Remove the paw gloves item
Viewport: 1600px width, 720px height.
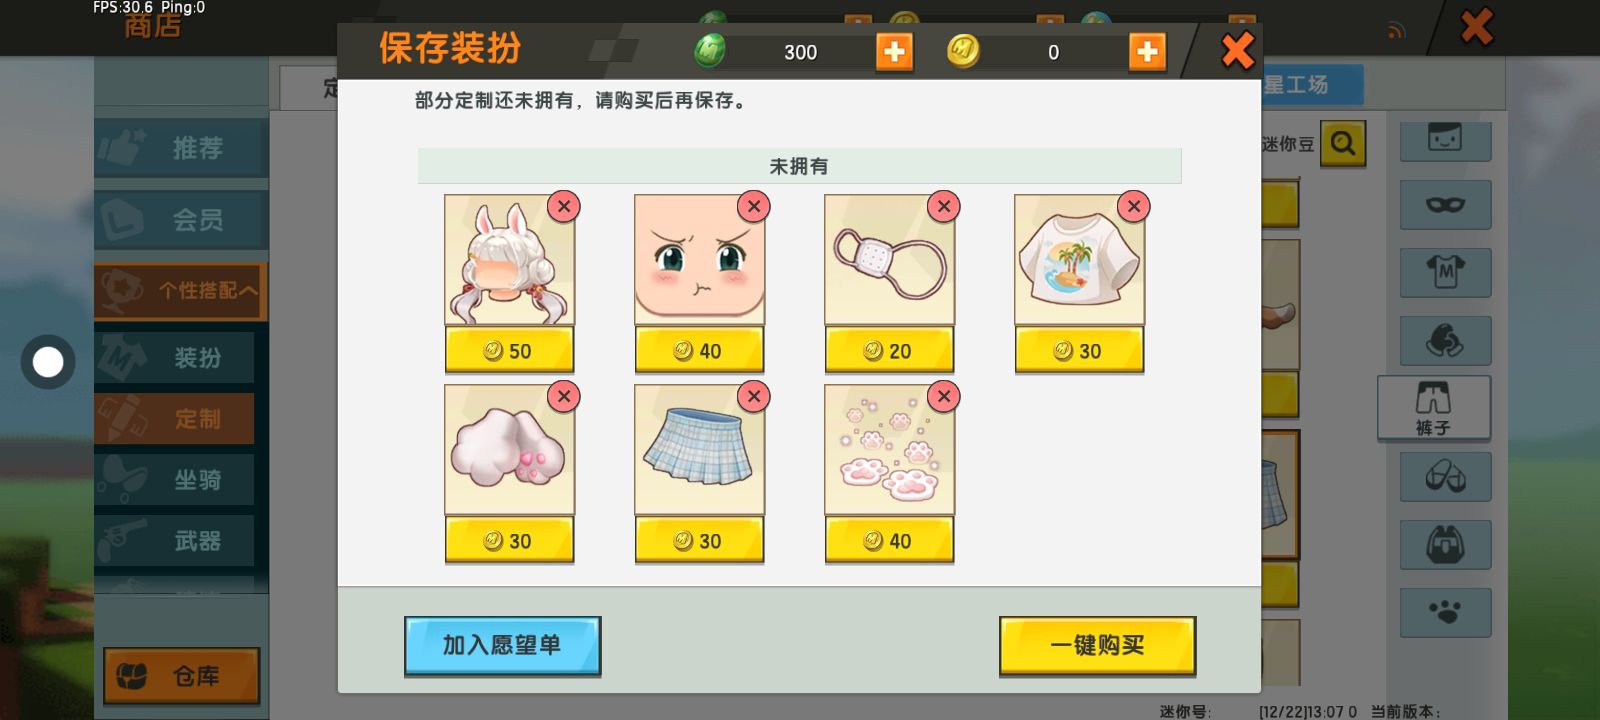pyautogui.click(x=564, y=396)
